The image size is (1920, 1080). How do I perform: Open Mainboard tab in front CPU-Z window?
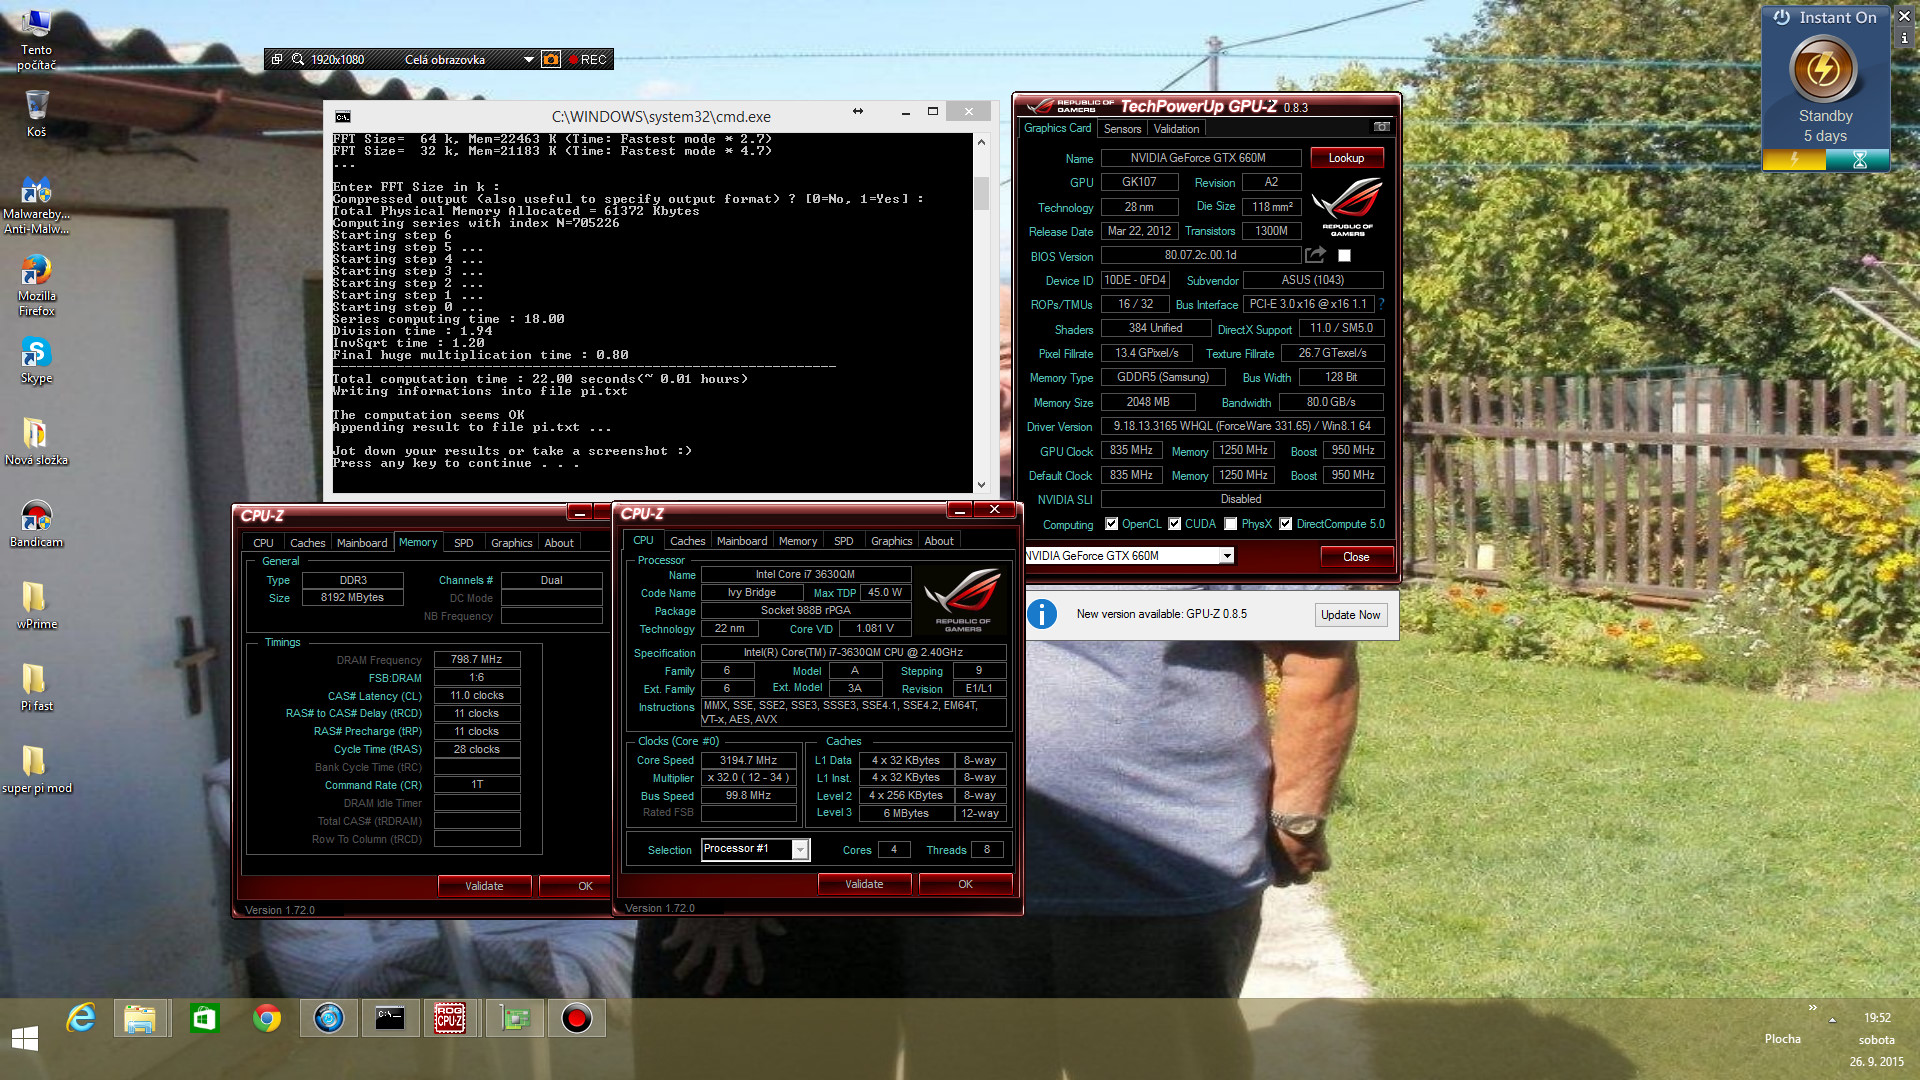(742, 541)
